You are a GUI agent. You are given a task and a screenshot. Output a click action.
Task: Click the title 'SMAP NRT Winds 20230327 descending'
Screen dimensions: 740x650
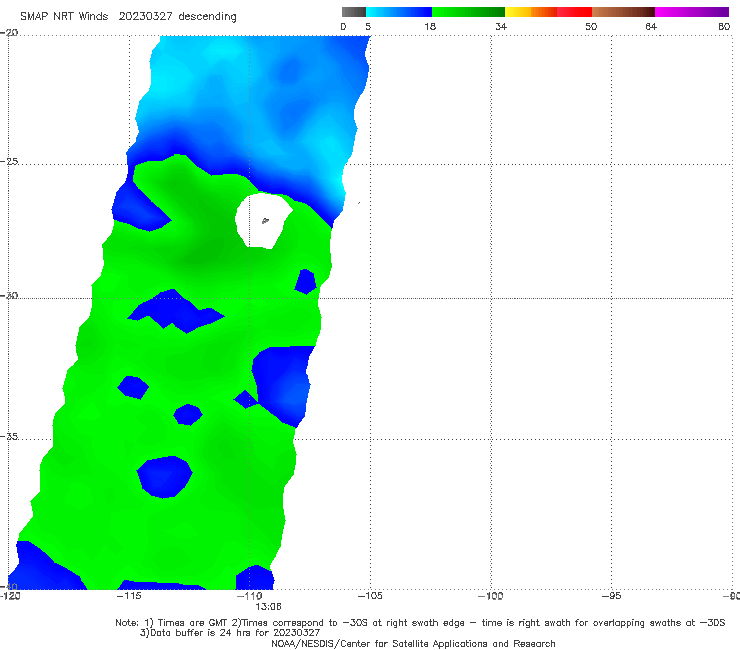pyautogui.click(x=128, y=16)
